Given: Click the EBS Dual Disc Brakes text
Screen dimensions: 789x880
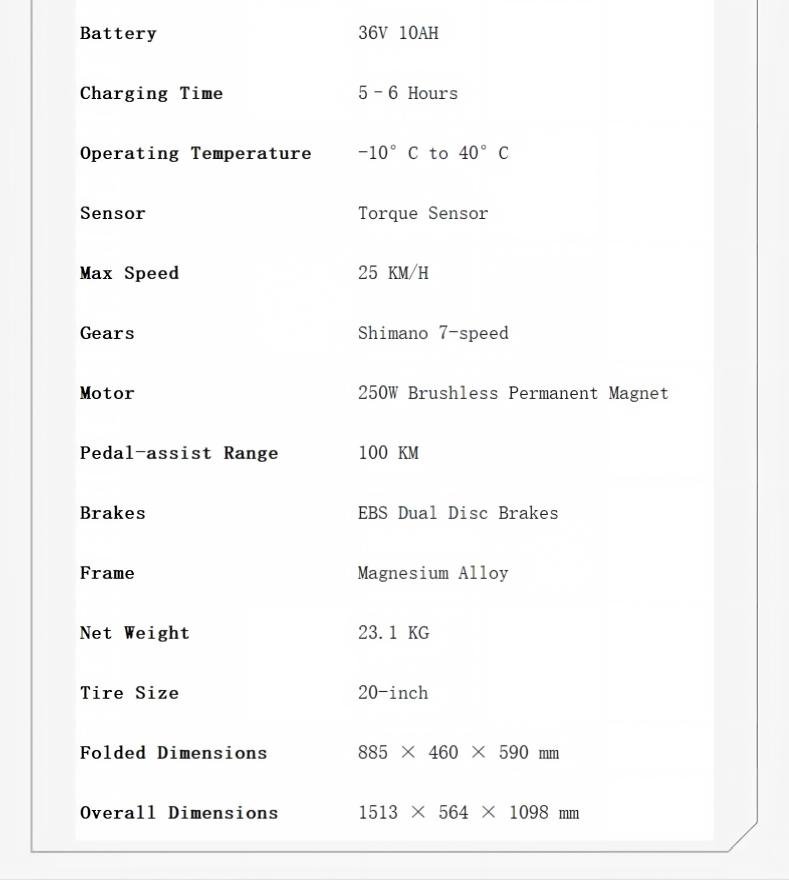Looking at the screenshot, I should [458, 513].
